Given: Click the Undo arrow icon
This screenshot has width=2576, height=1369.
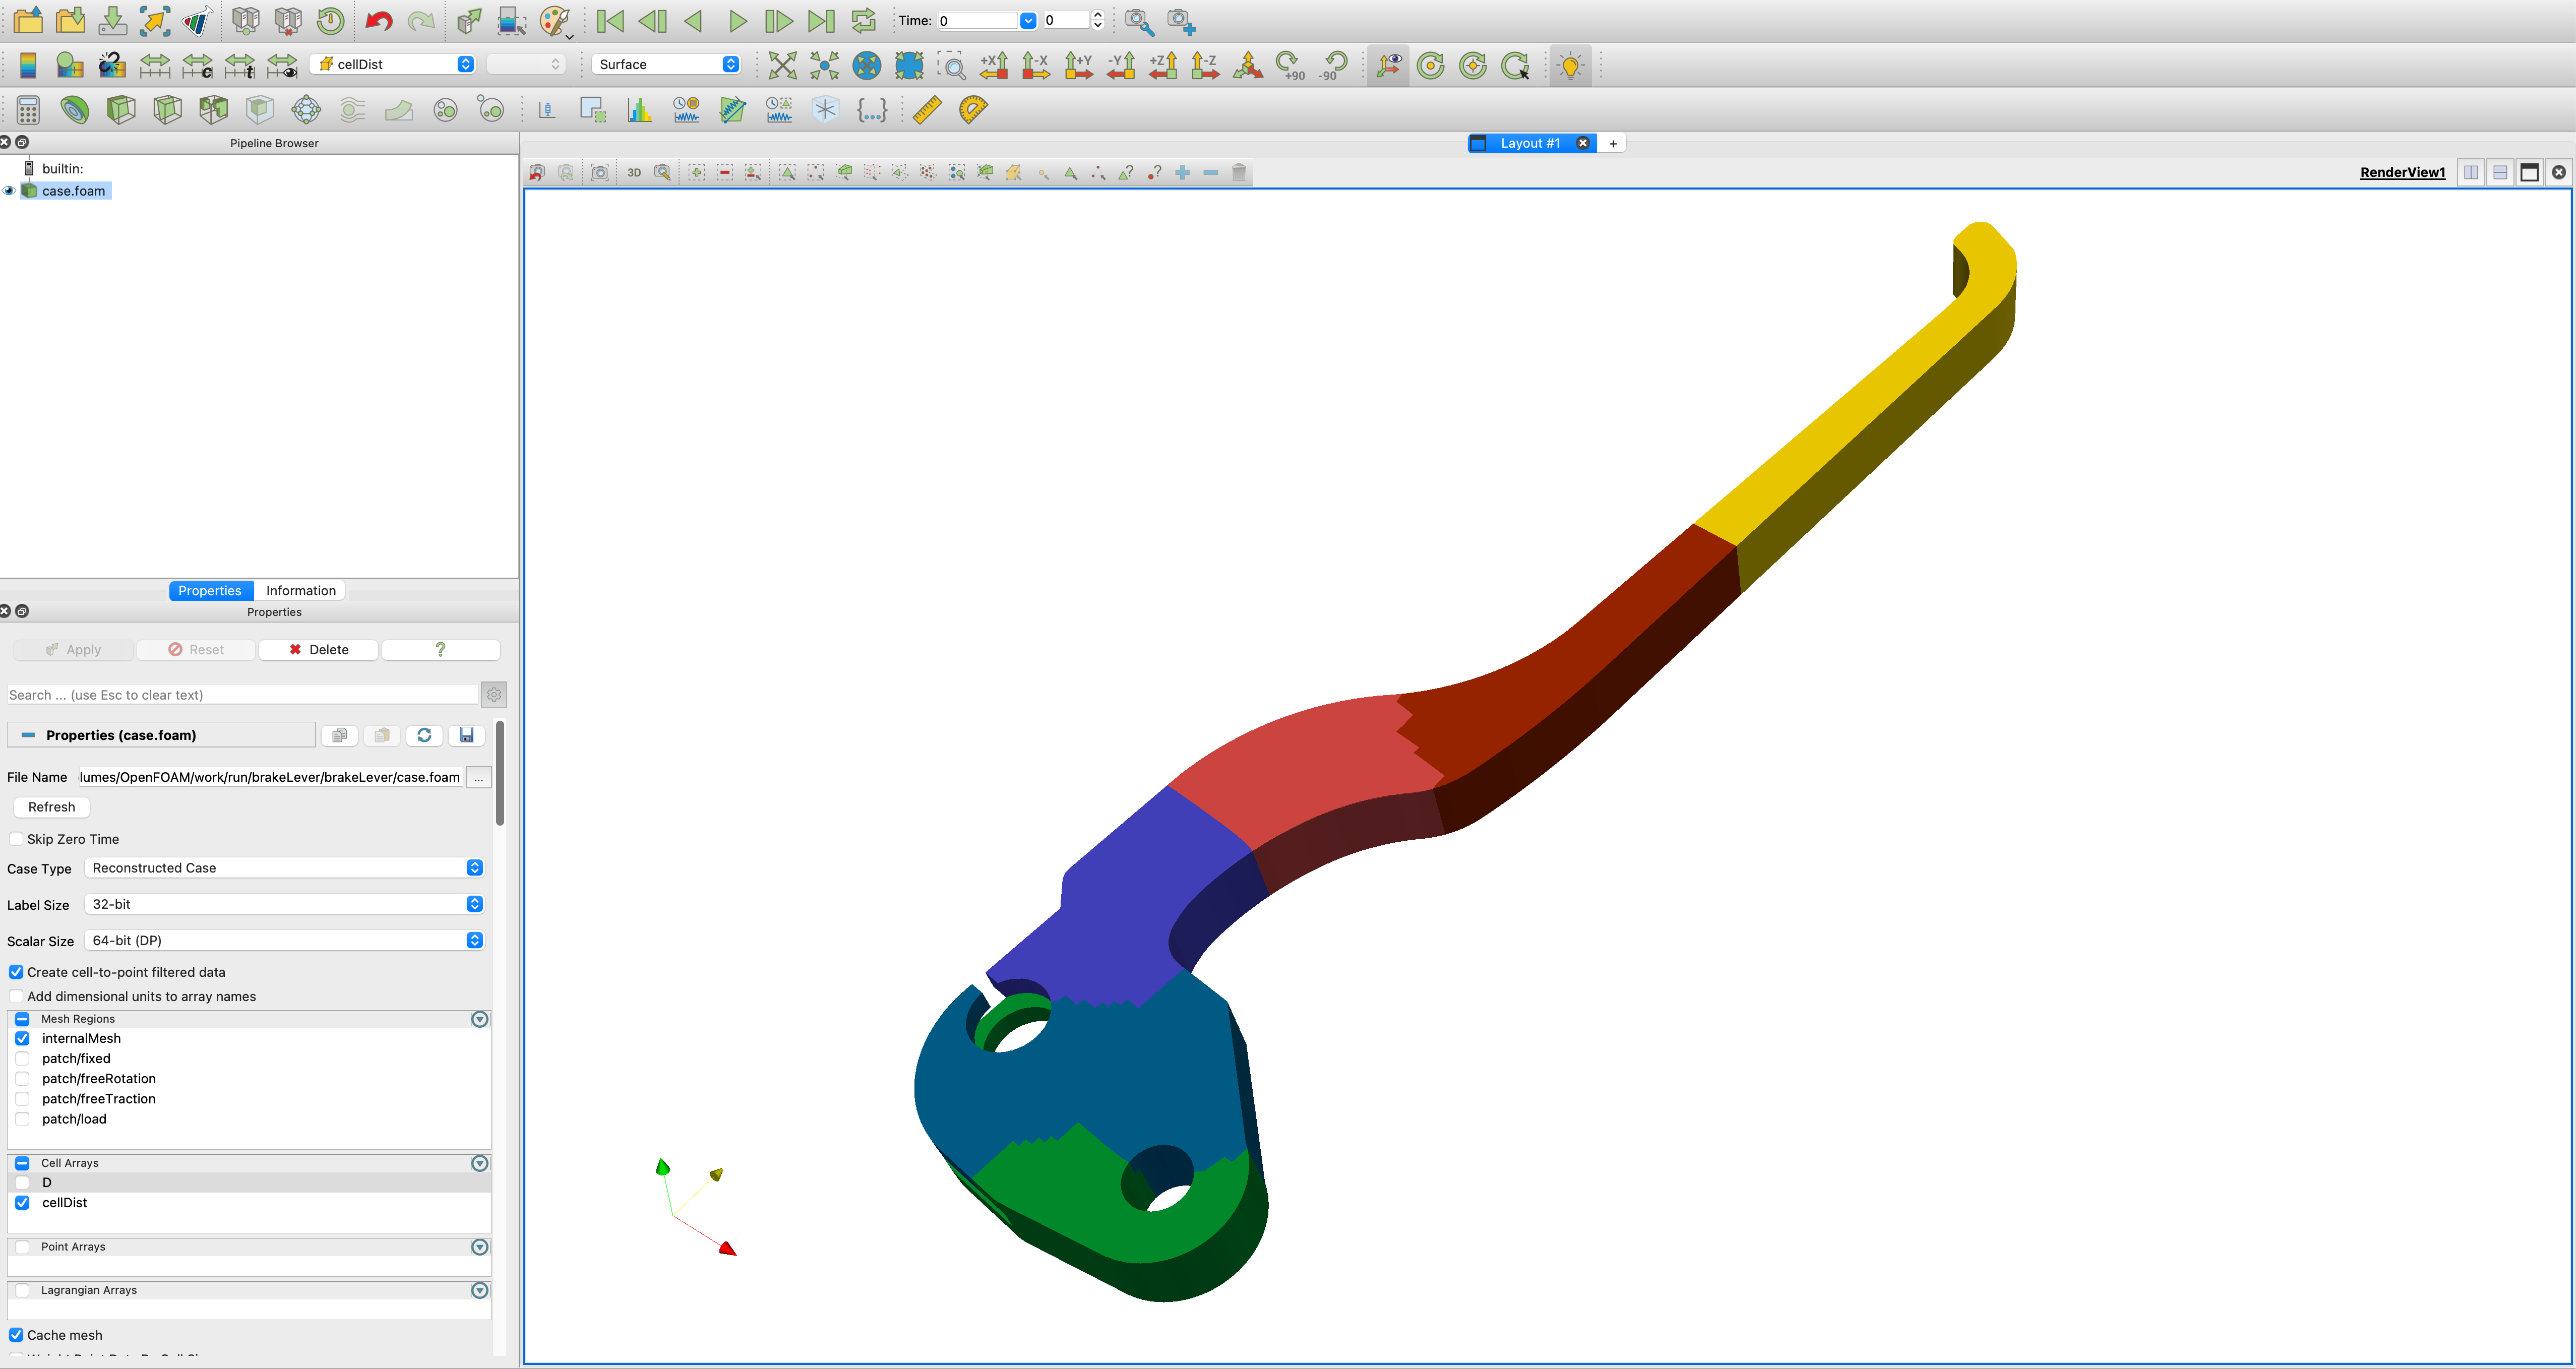Looking at the screenshot, I should click(x=379, y=21).
